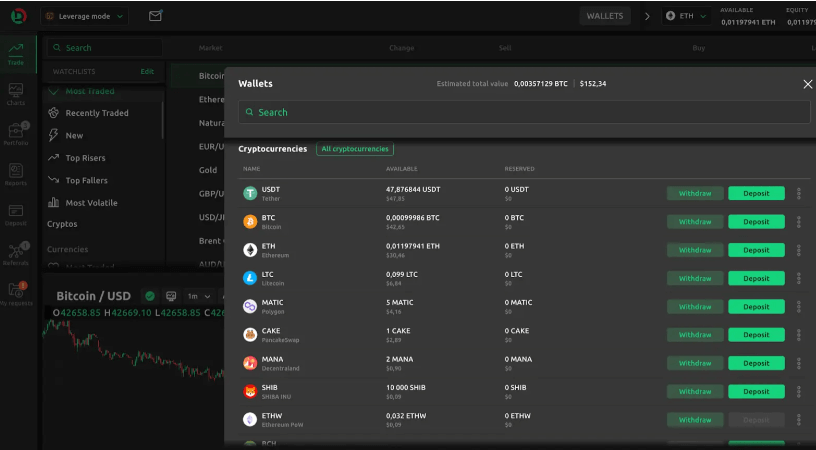
Task: Click the LTC Litecoin coin icon
Action: click(250, 278)
